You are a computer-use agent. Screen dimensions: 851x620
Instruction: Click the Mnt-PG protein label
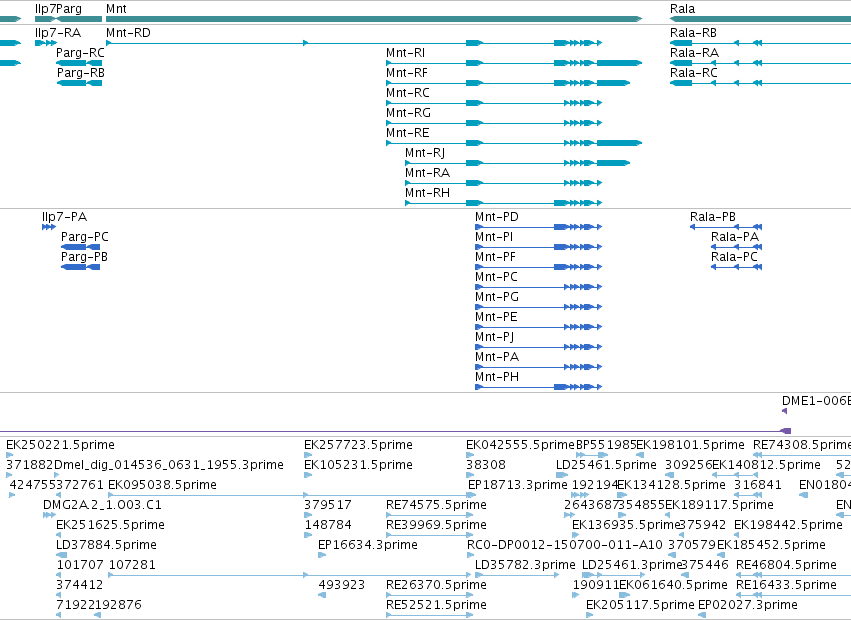pyautogui.click(x=497, y=297)
